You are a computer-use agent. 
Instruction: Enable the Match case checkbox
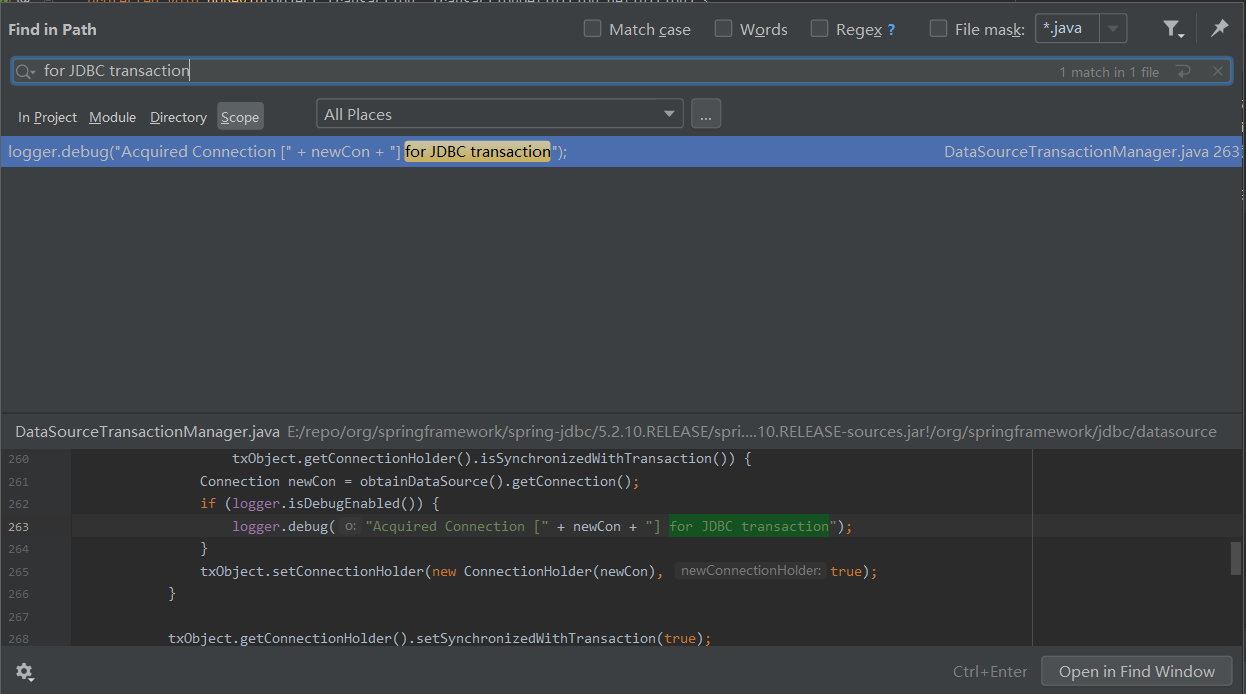click(593, 28)
